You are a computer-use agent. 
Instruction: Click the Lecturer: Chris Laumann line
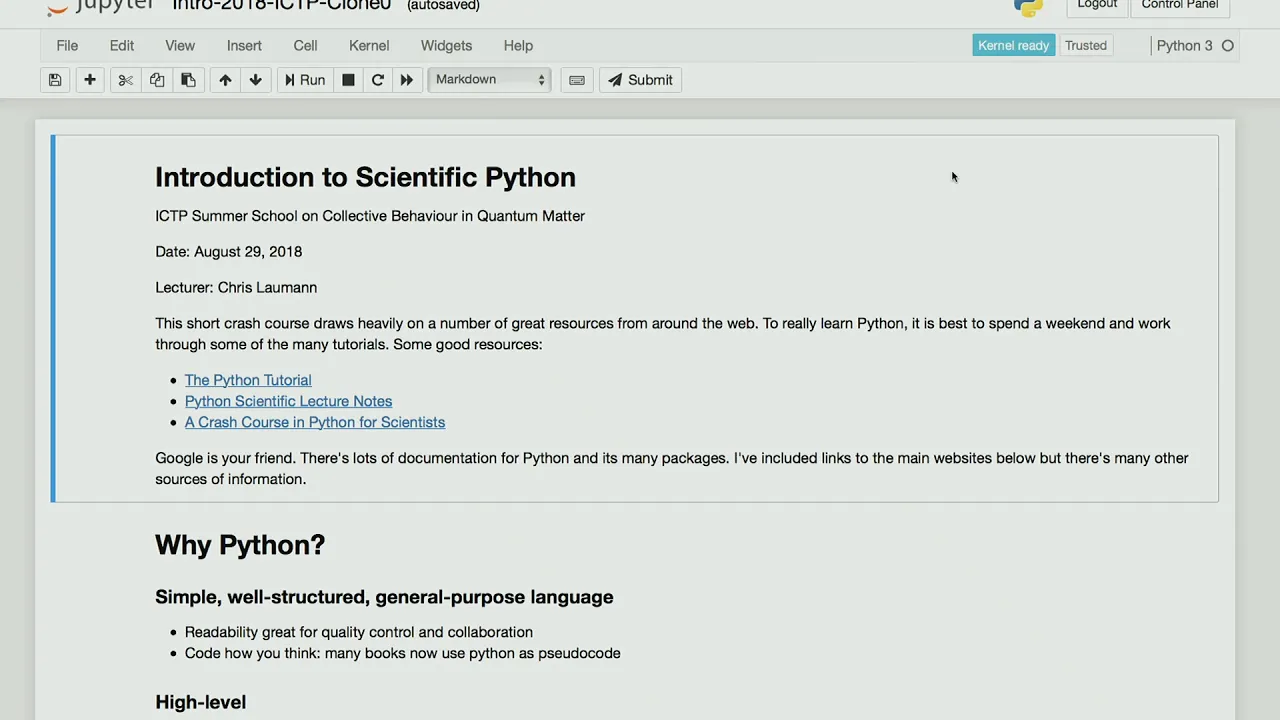236,287
